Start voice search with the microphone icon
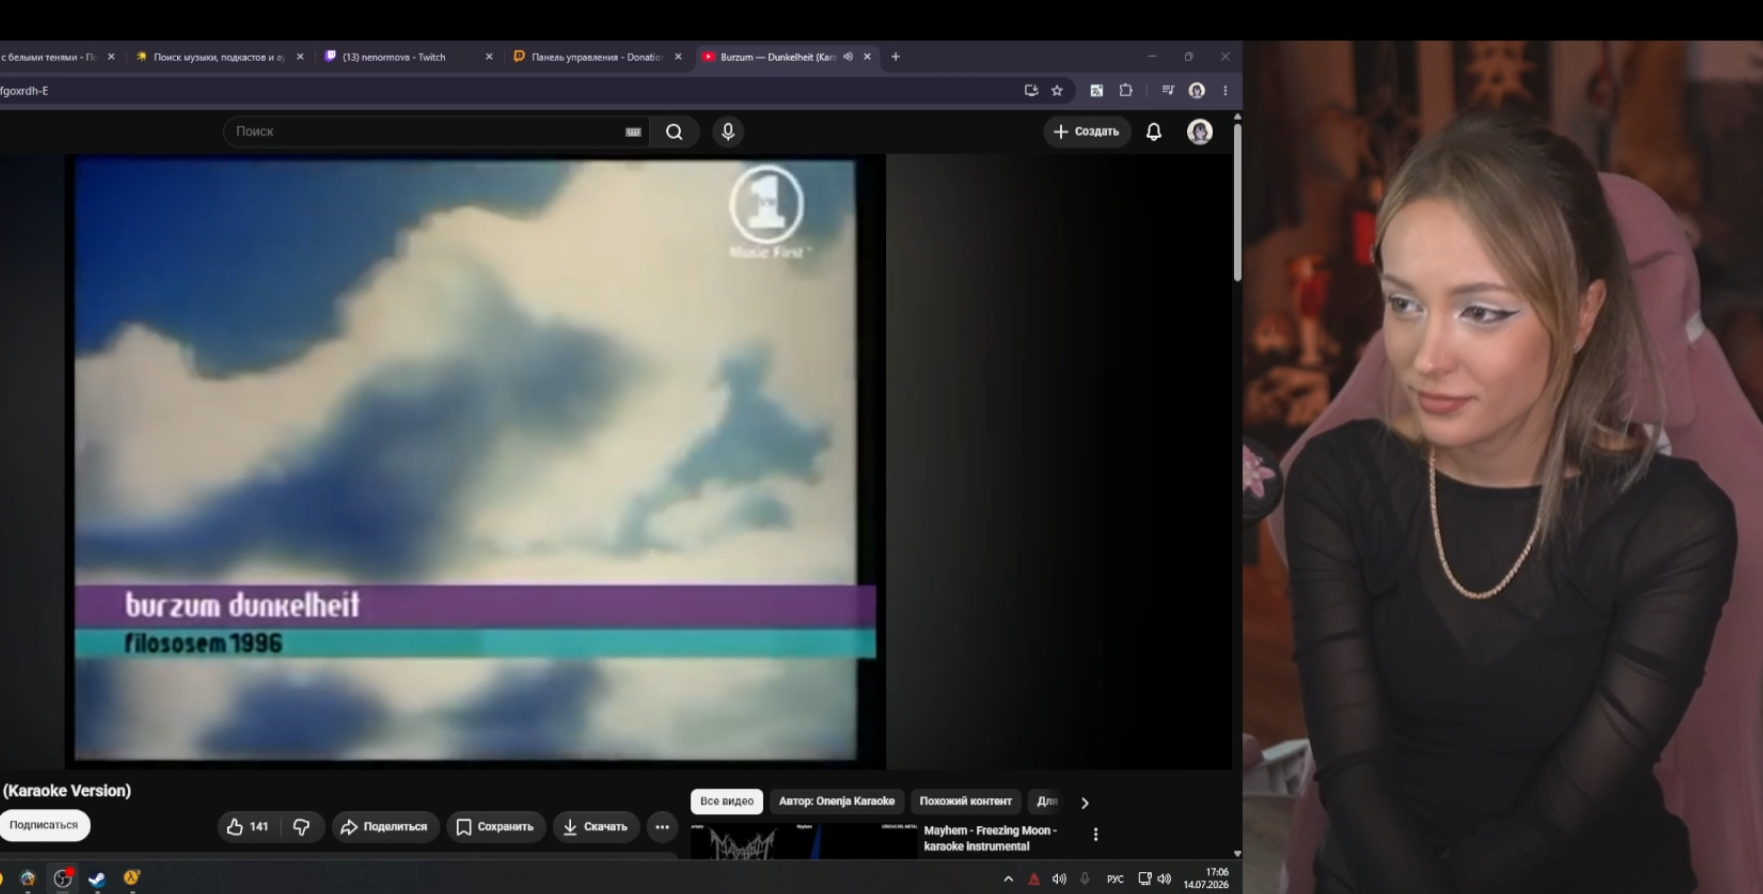 [x=728, y=132]
